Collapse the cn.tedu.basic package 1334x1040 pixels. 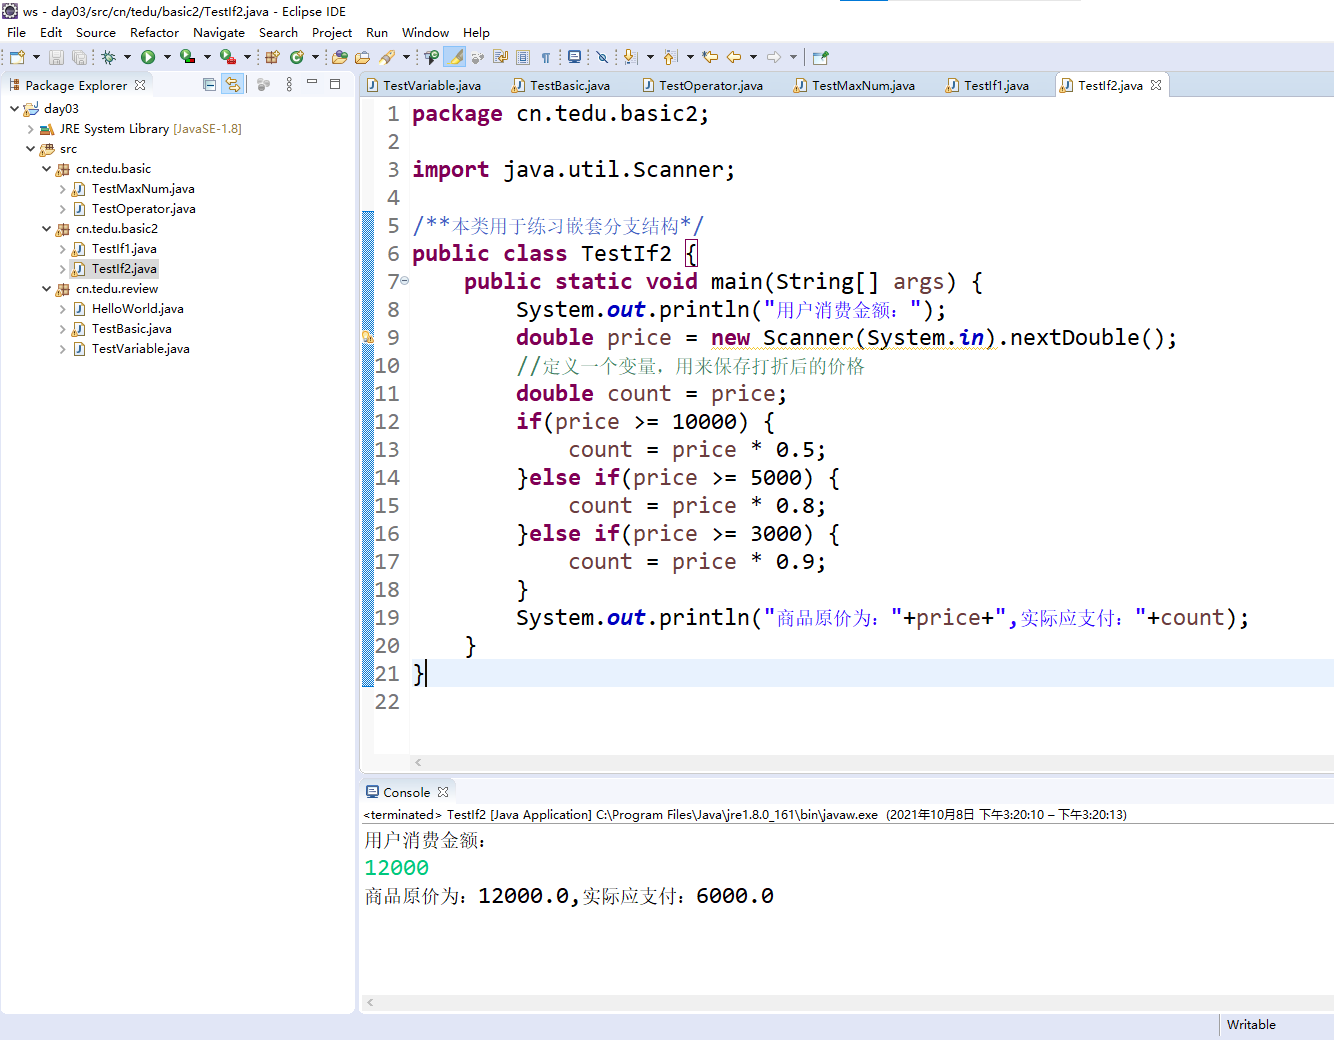pos(46,168)
